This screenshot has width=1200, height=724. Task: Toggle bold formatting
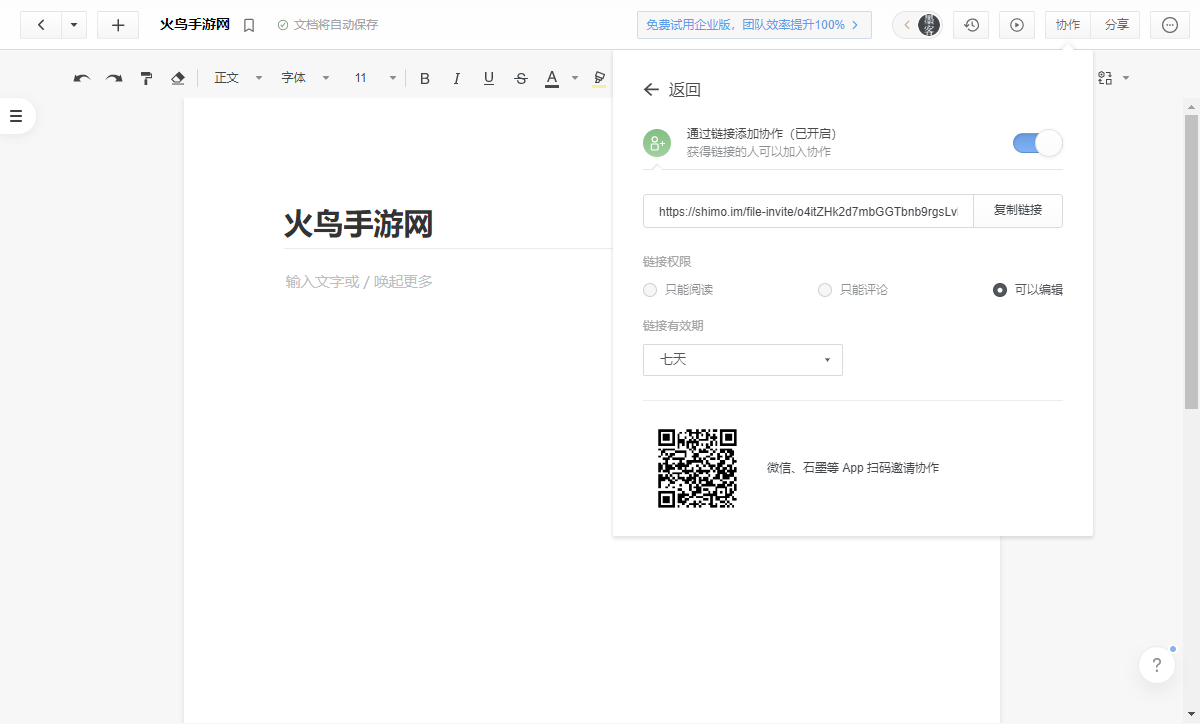[425, 78]
